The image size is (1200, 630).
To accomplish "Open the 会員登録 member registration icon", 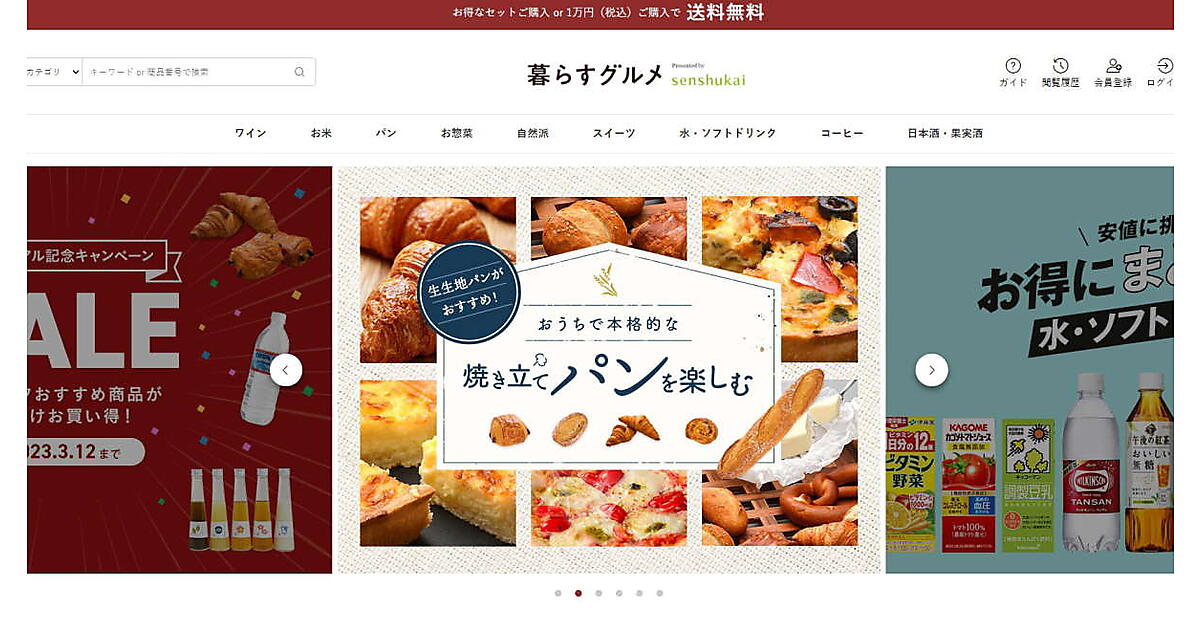I will point(1113,72).
